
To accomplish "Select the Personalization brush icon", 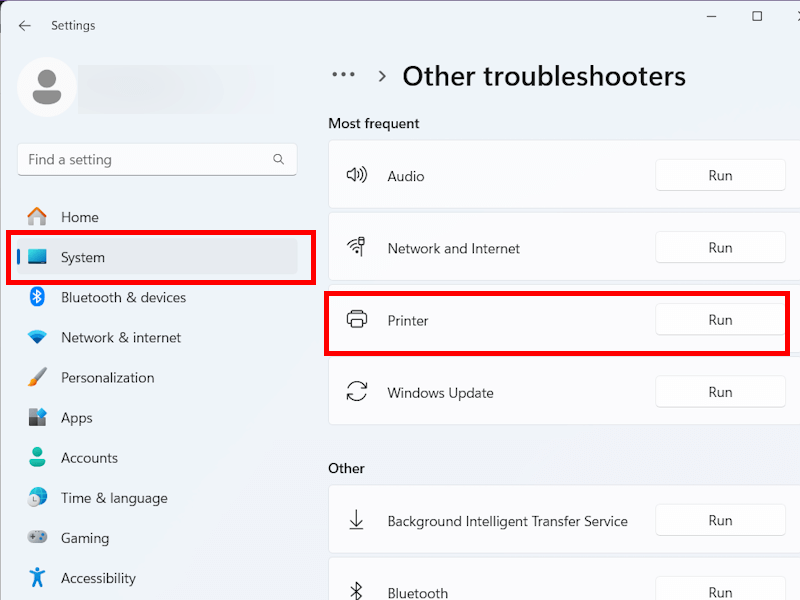I will pyautogui.click(x=37, y=377).
